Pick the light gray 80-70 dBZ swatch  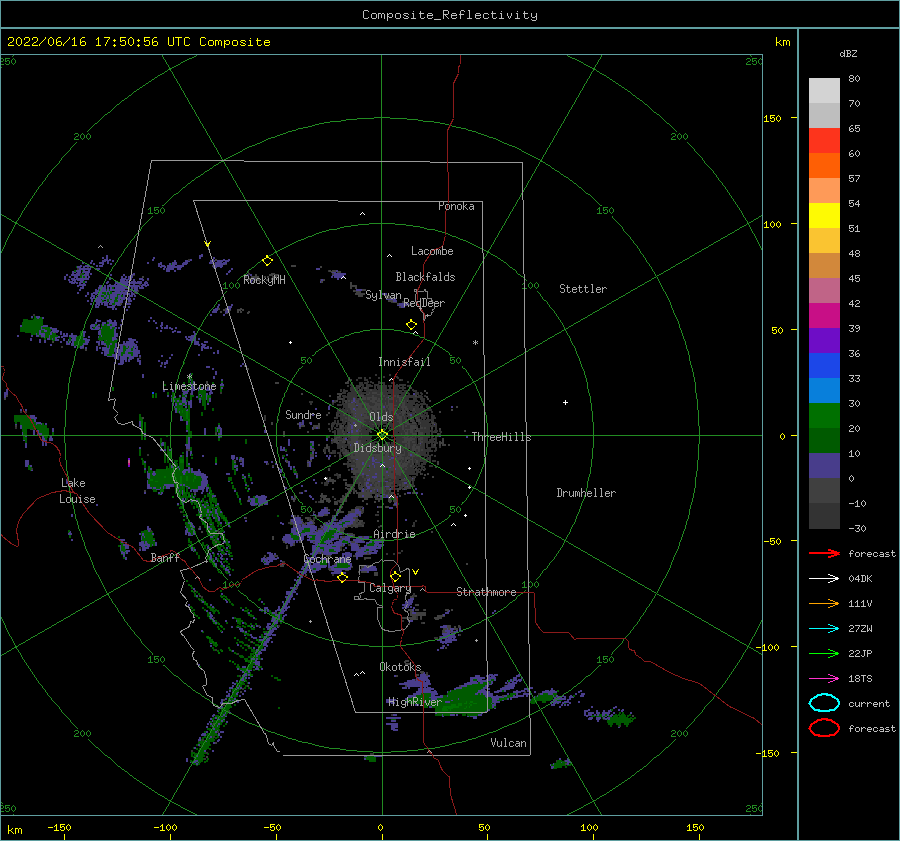[824, 91]
